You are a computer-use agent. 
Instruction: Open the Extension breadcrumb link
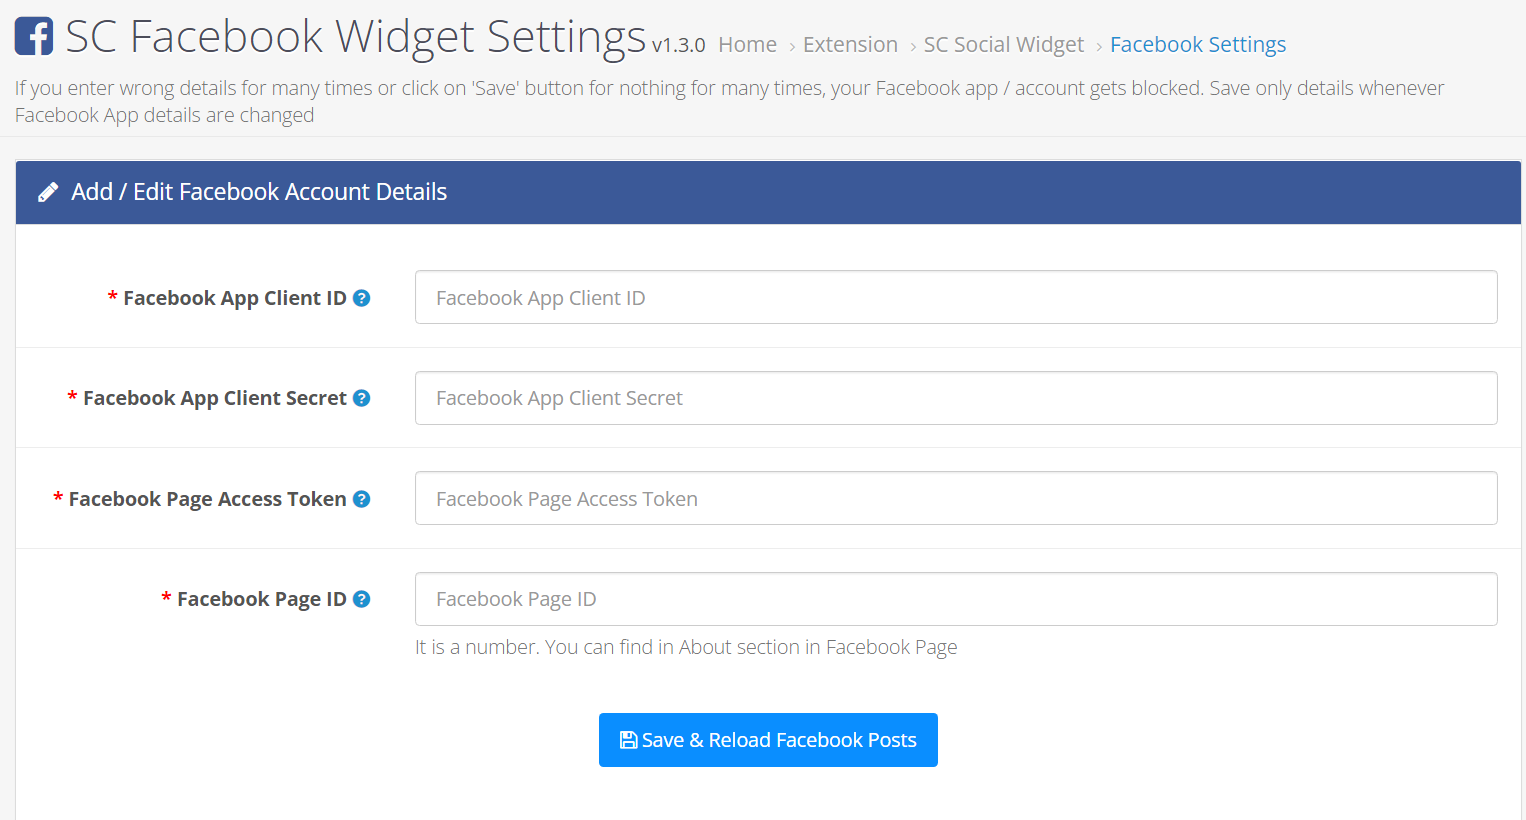[850, 45]
